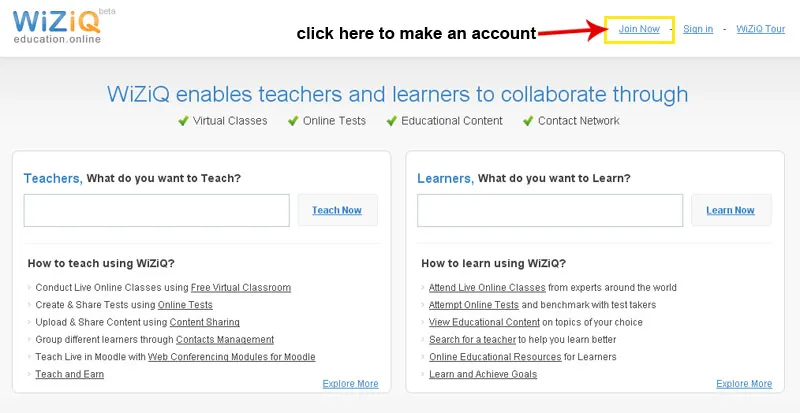
Task: Click the Join Now link
Action: tap(639, 29)
